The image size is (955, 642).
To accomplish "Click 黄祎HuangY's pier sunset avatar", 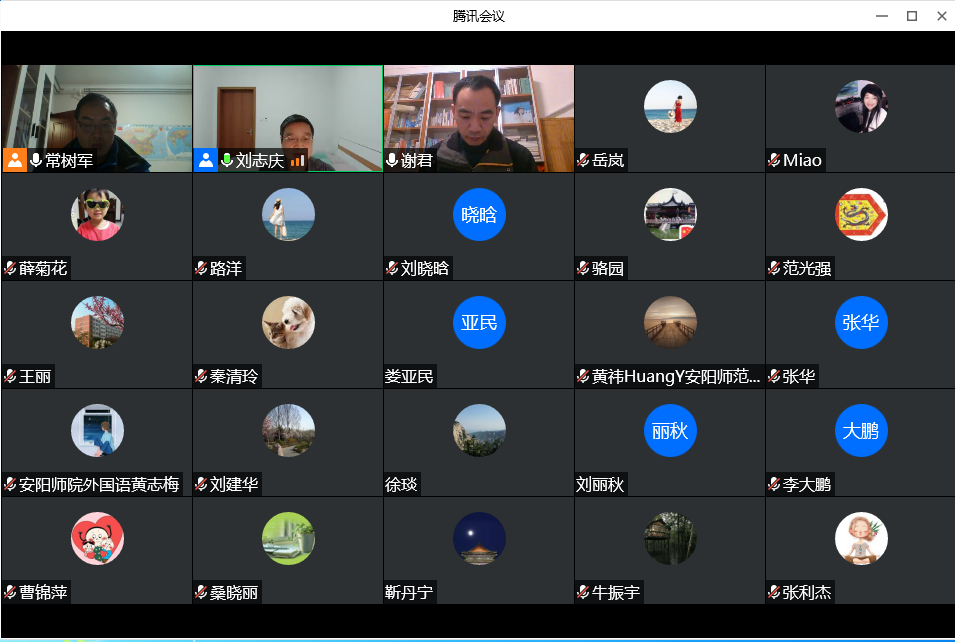I will pyautogui.click(x=670, y=322).
